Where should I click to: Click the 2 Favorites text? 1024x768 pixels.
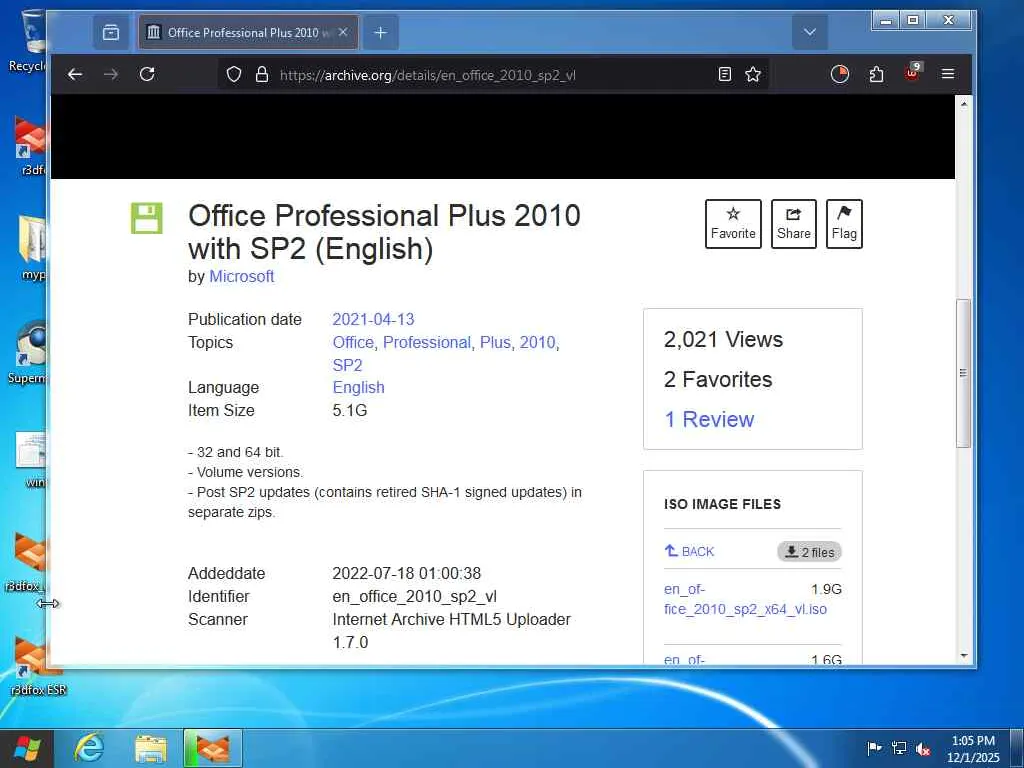[718, 379]
